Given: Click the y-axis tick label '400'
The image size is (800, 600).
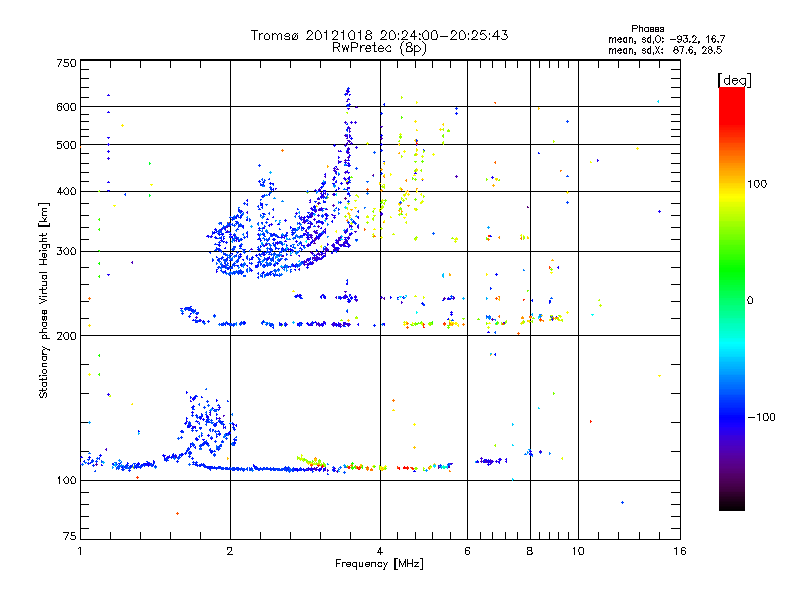Looking at the screenshot, I should pos(66,192).
